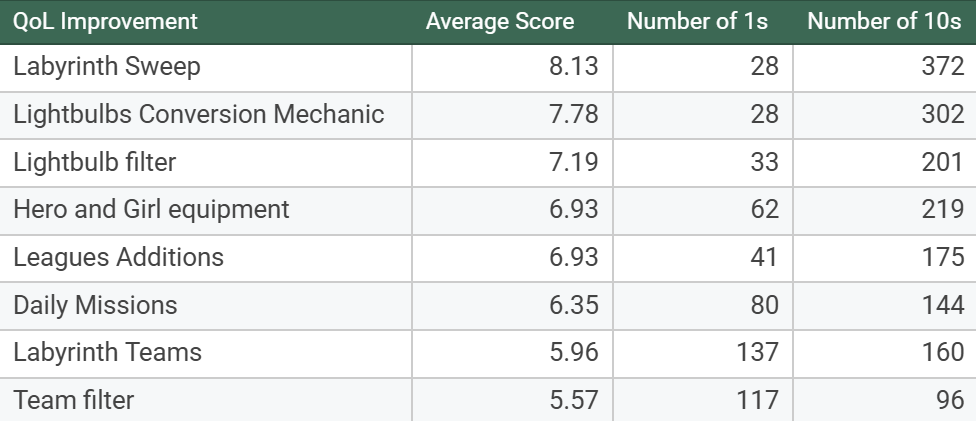
Task: Click the Daily Missions cell
Action: pyautogui.click(x=205, y=306)
